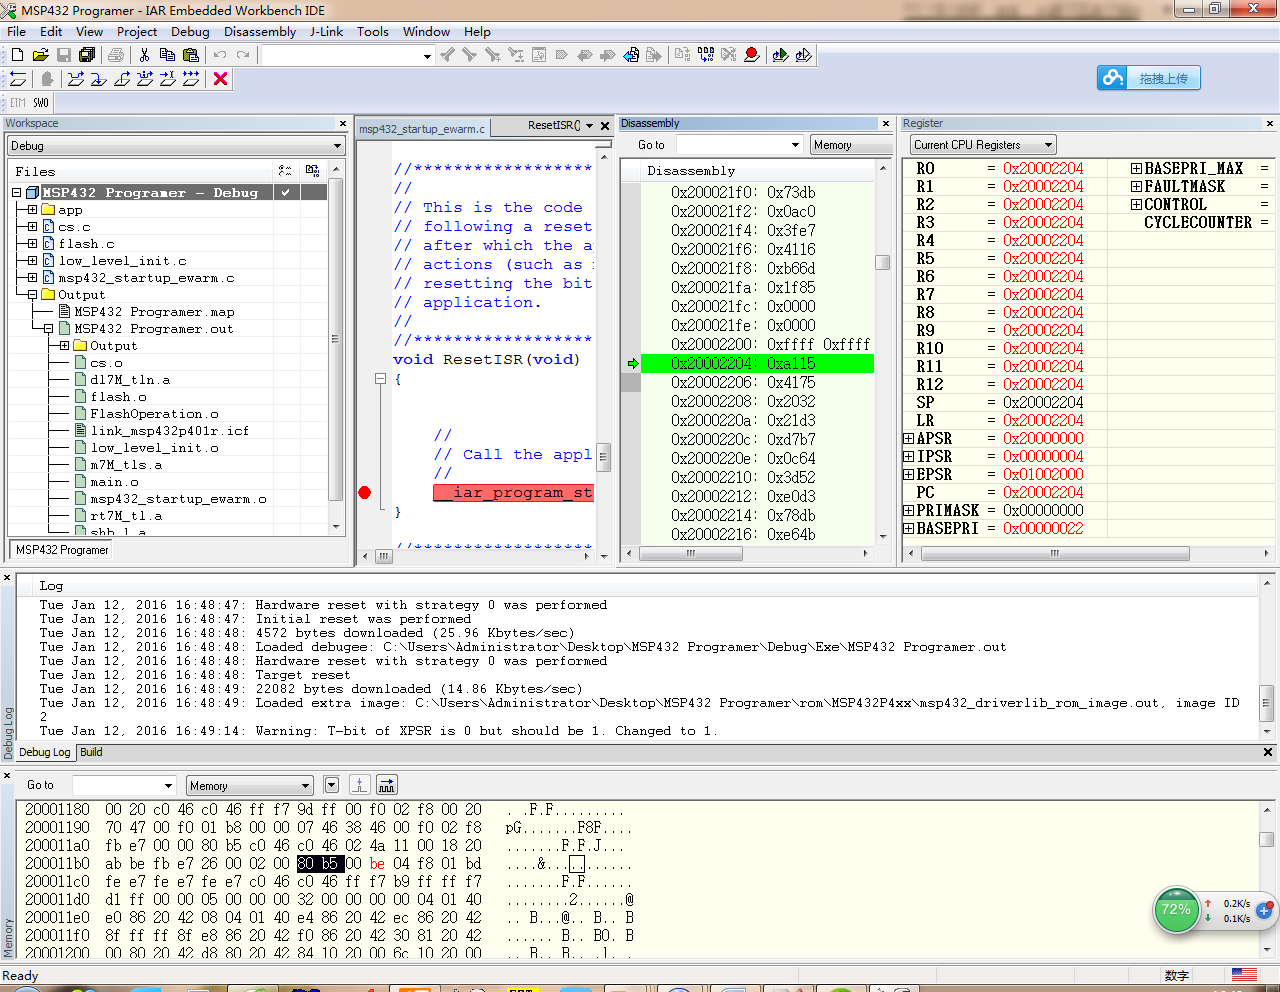
Task: Select msp432_startup_ewarm.c editor tab
Action: click(422, 129)
